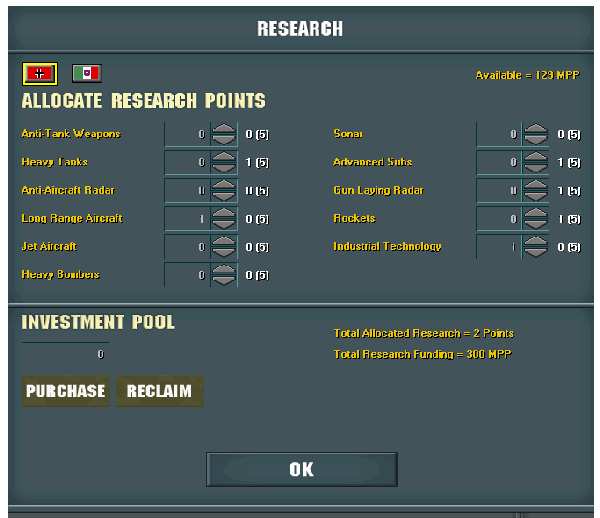Select the German flag icon
The width and height of the screenshot is (600, 518).
(x=40, y=73)
